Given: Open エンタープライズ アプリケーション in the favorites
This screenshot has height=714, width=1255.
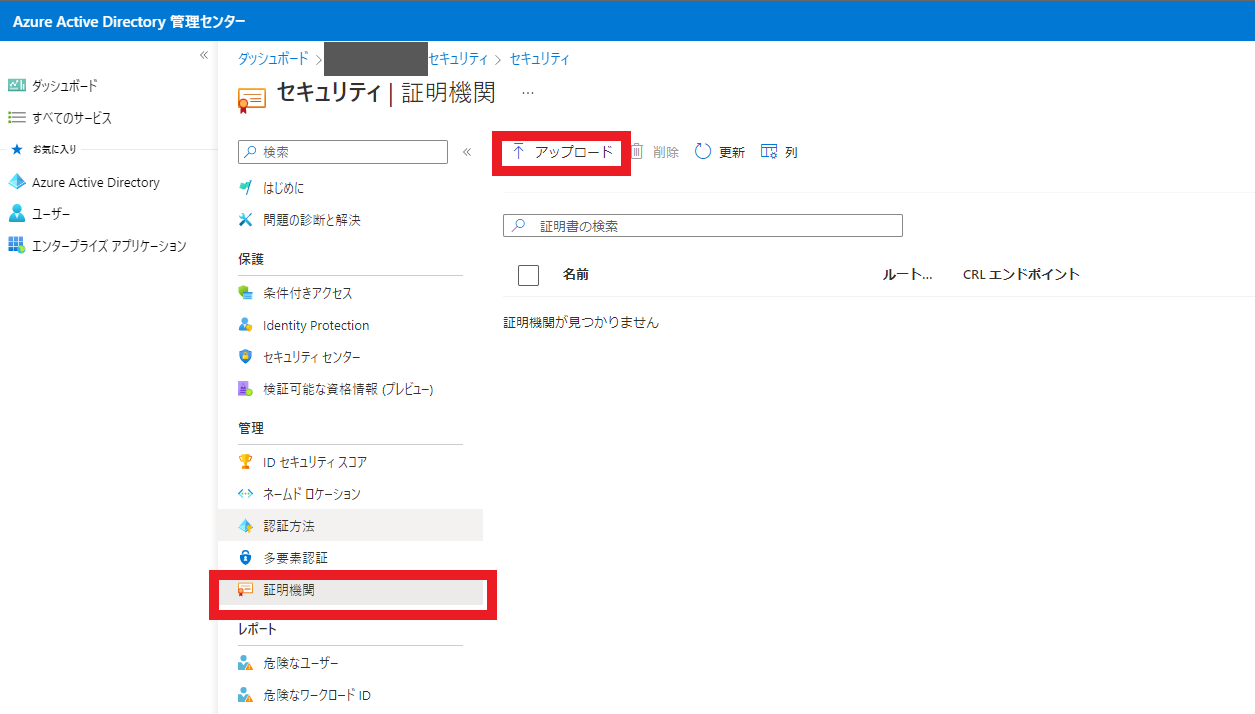Looking at the screenshot, I should (x=109, y=245).
